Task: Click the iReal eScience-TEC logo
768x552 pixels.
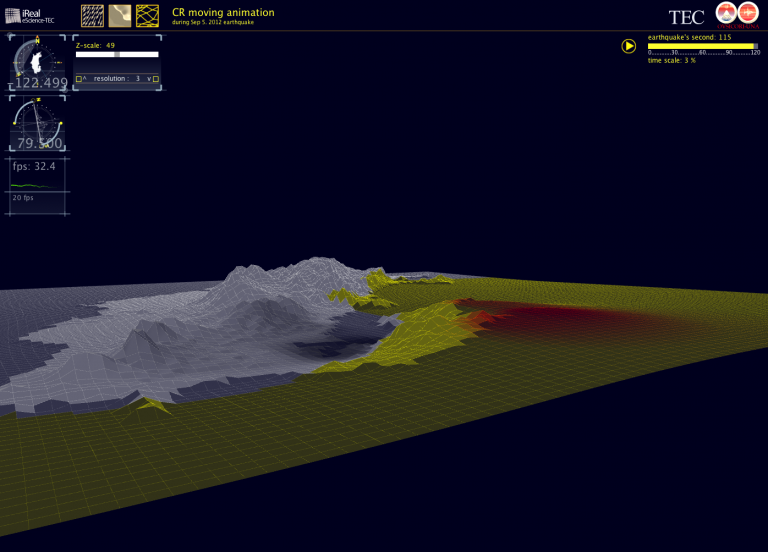Action: pos(29,15)
